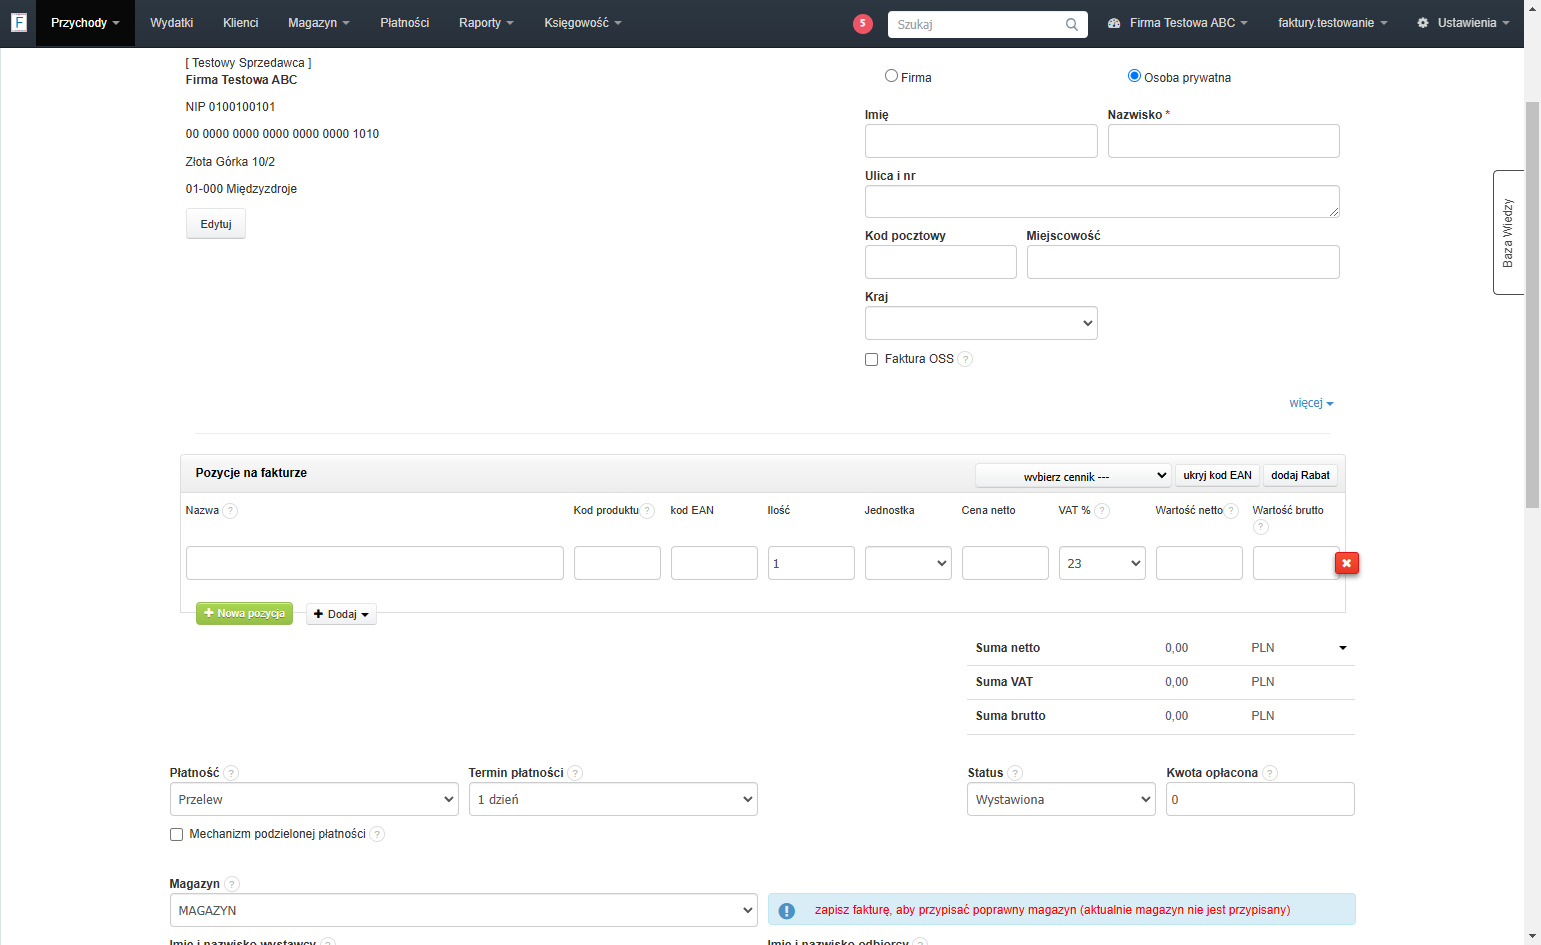Open the Przychody menu

tap(85, 23)
